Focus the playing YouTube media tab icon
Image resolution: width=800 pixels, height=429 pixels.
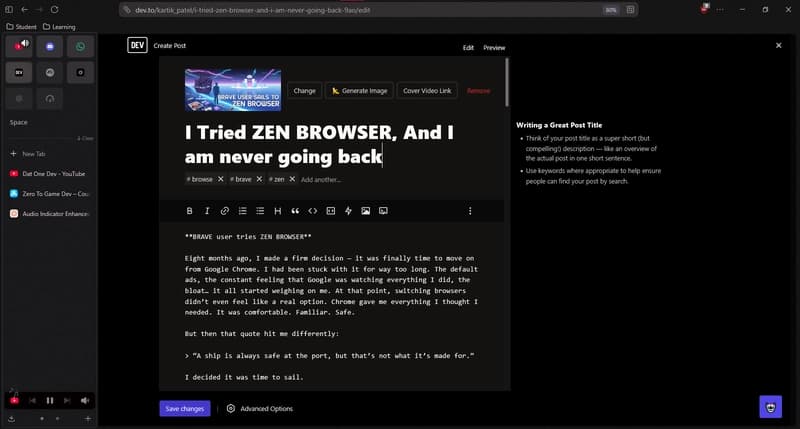tap(14, 400)
